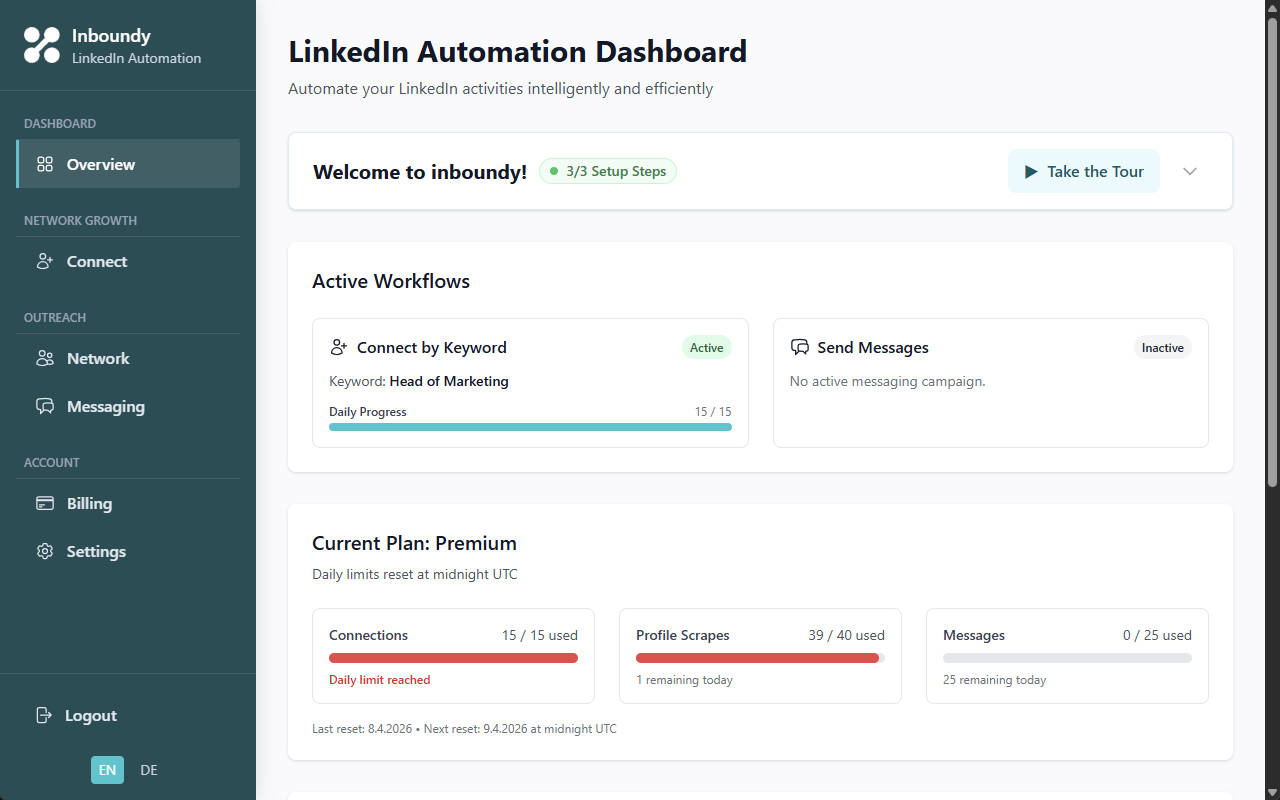Image resolution: width=1280 pixels, height=800 pixels.
Task: Click "No active messaging campaign." text
Action: point(888,381)
